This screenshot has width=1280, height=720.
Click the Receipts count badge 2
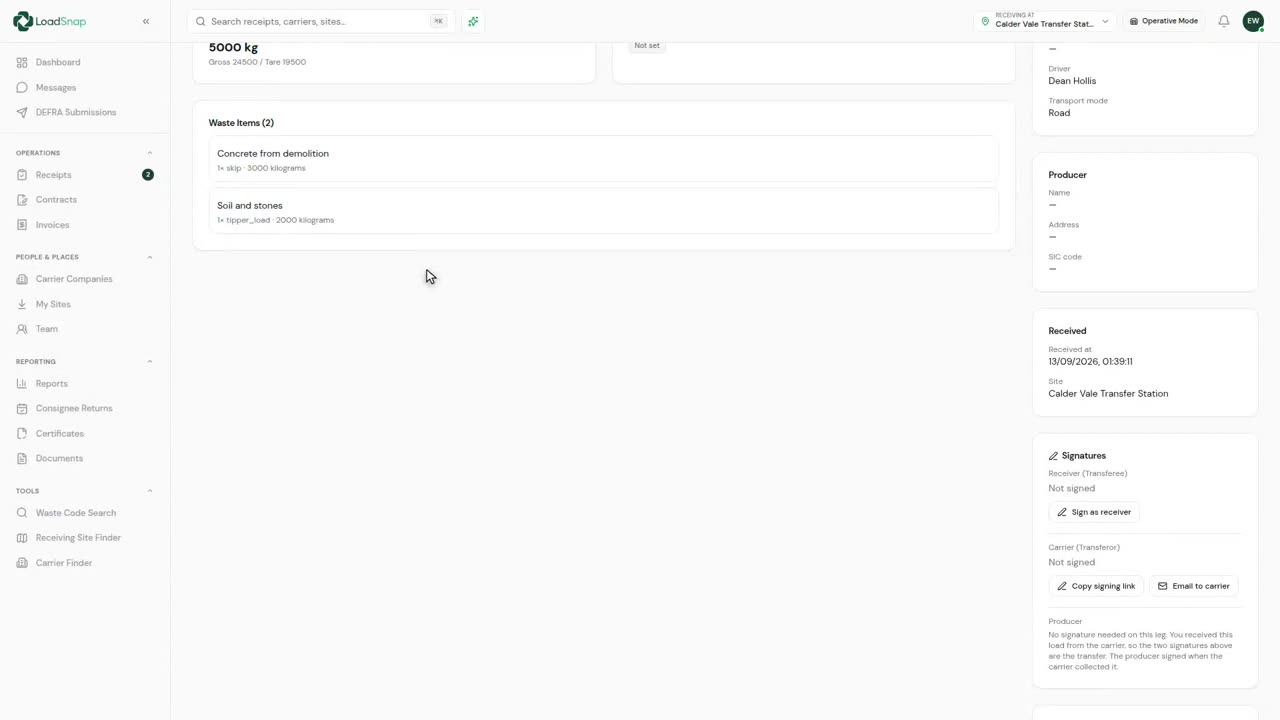tap(148, 175)
